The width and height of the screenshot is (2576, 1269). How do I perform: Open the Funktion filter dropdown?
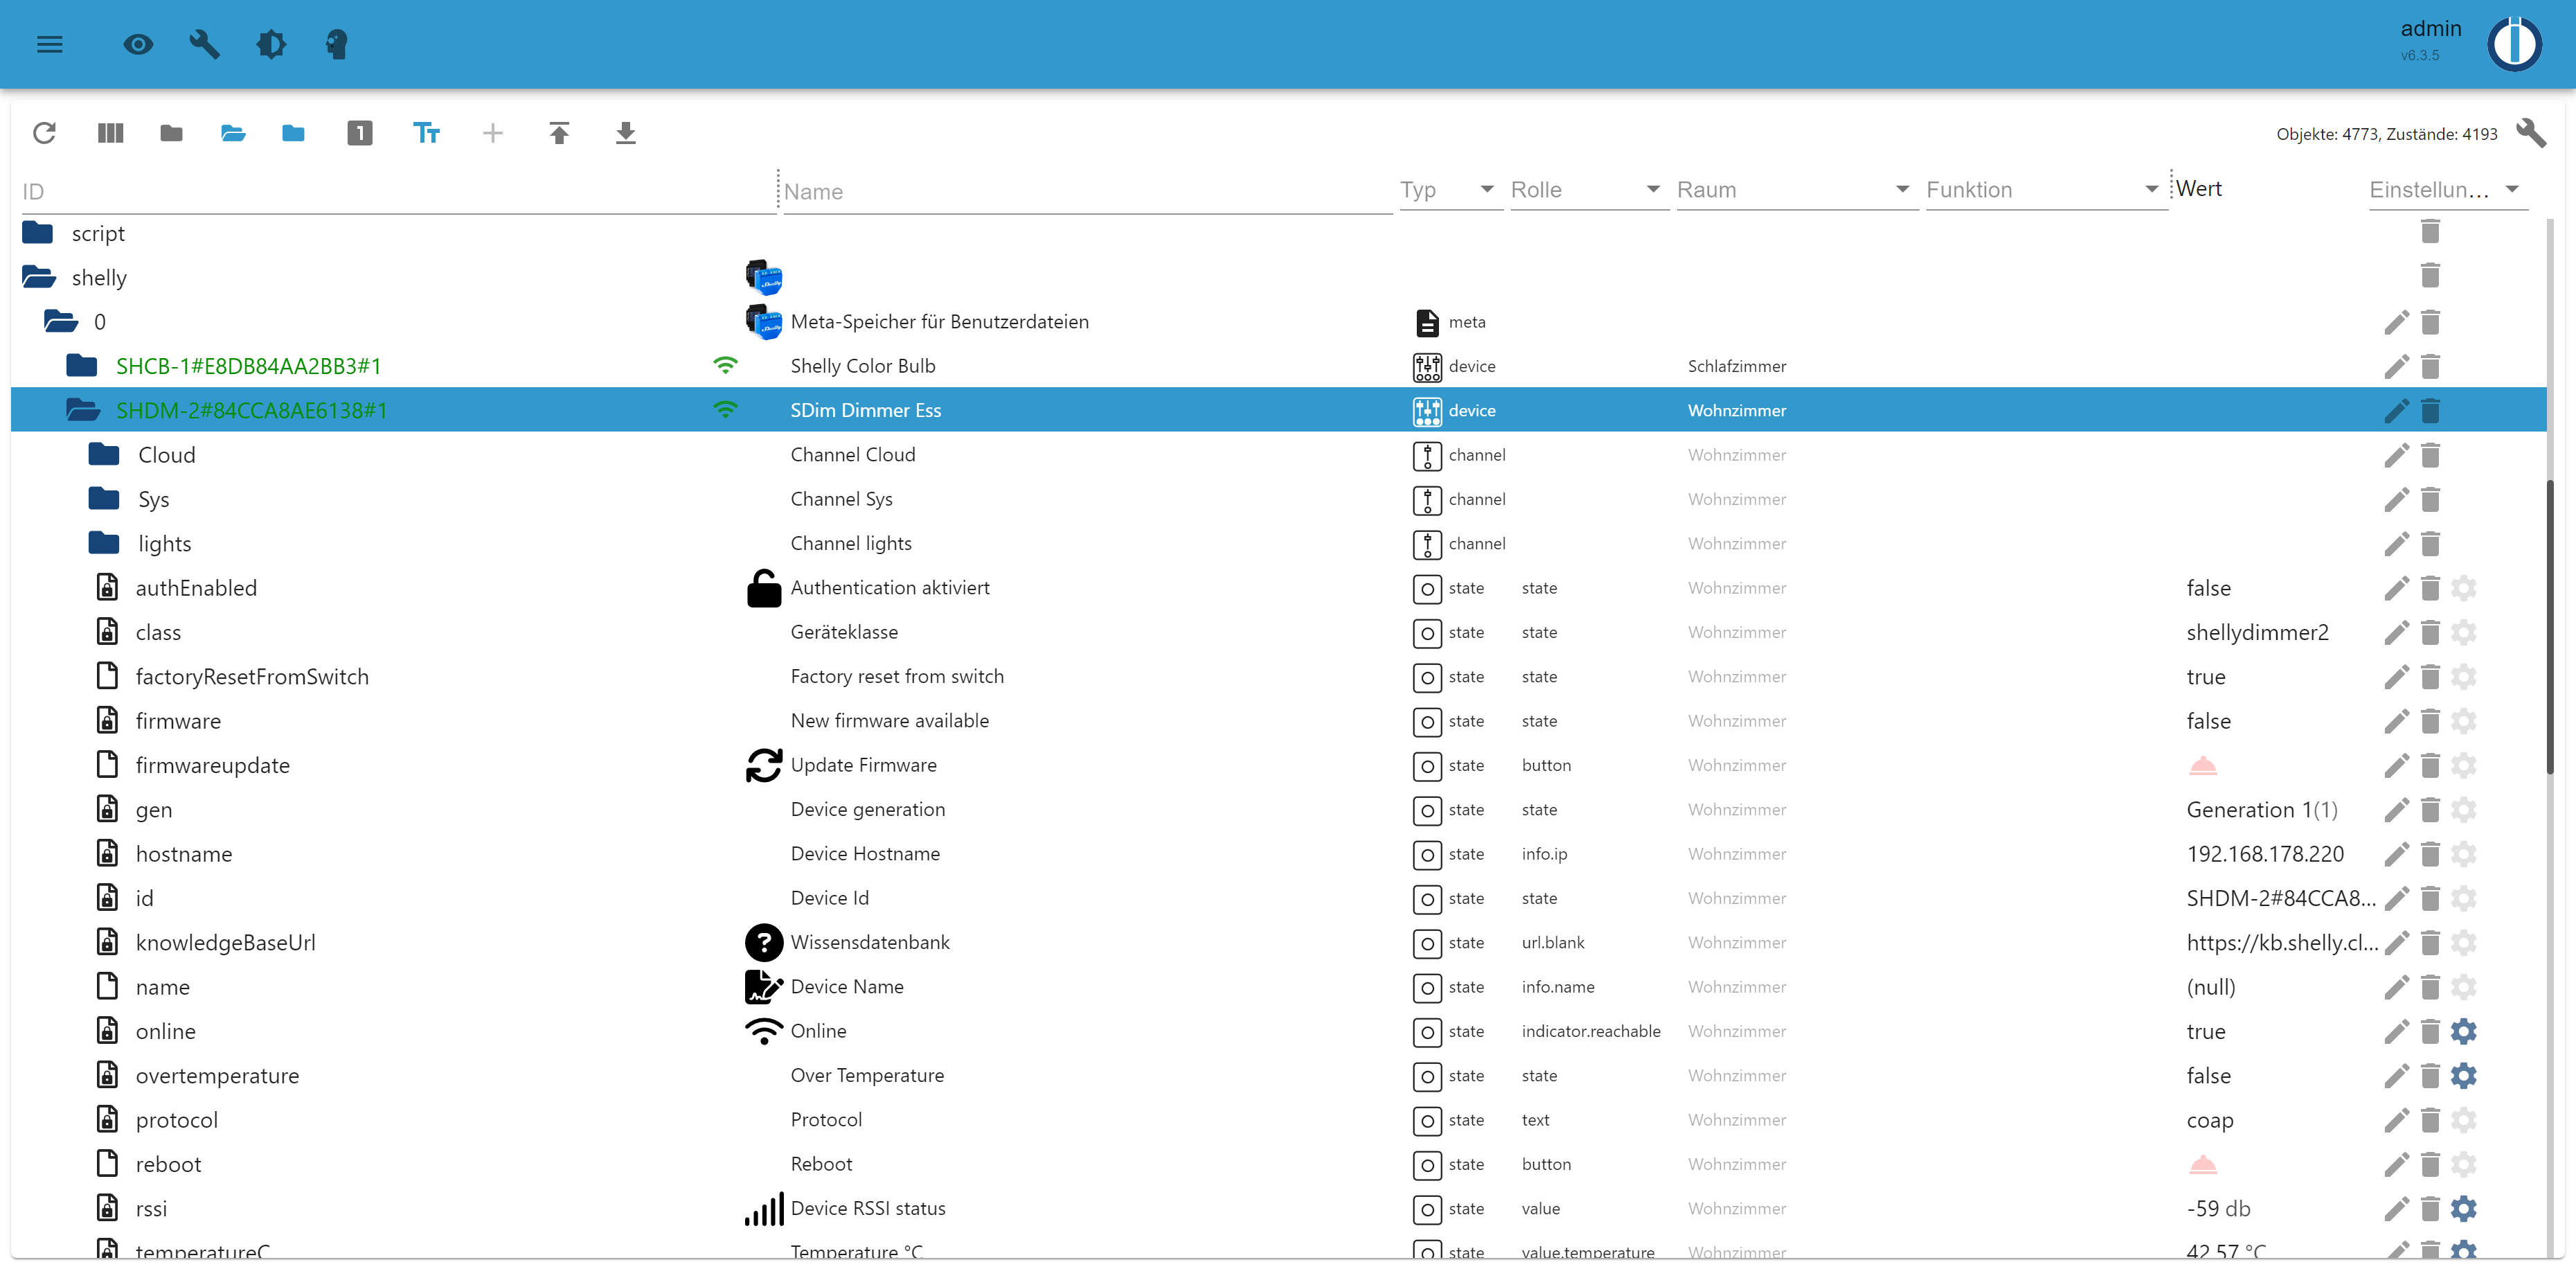(2041, 190)
